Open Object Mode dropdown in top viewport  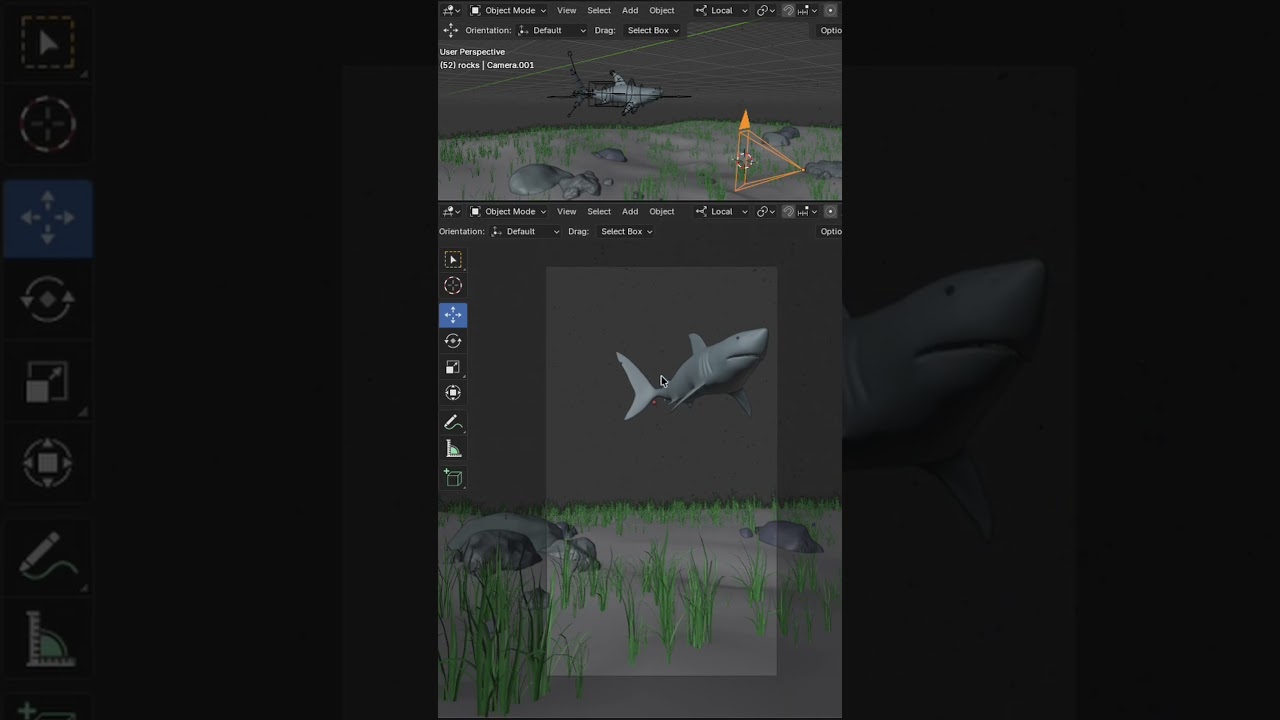pyautogui.click(x=508, y=10)
